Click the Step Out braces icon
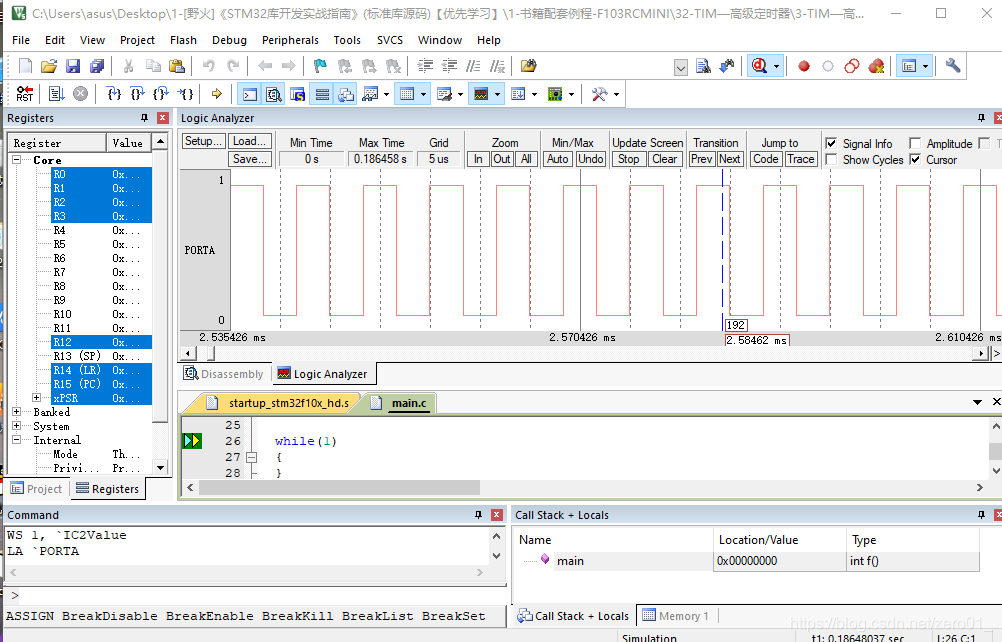 click(161, 94)
